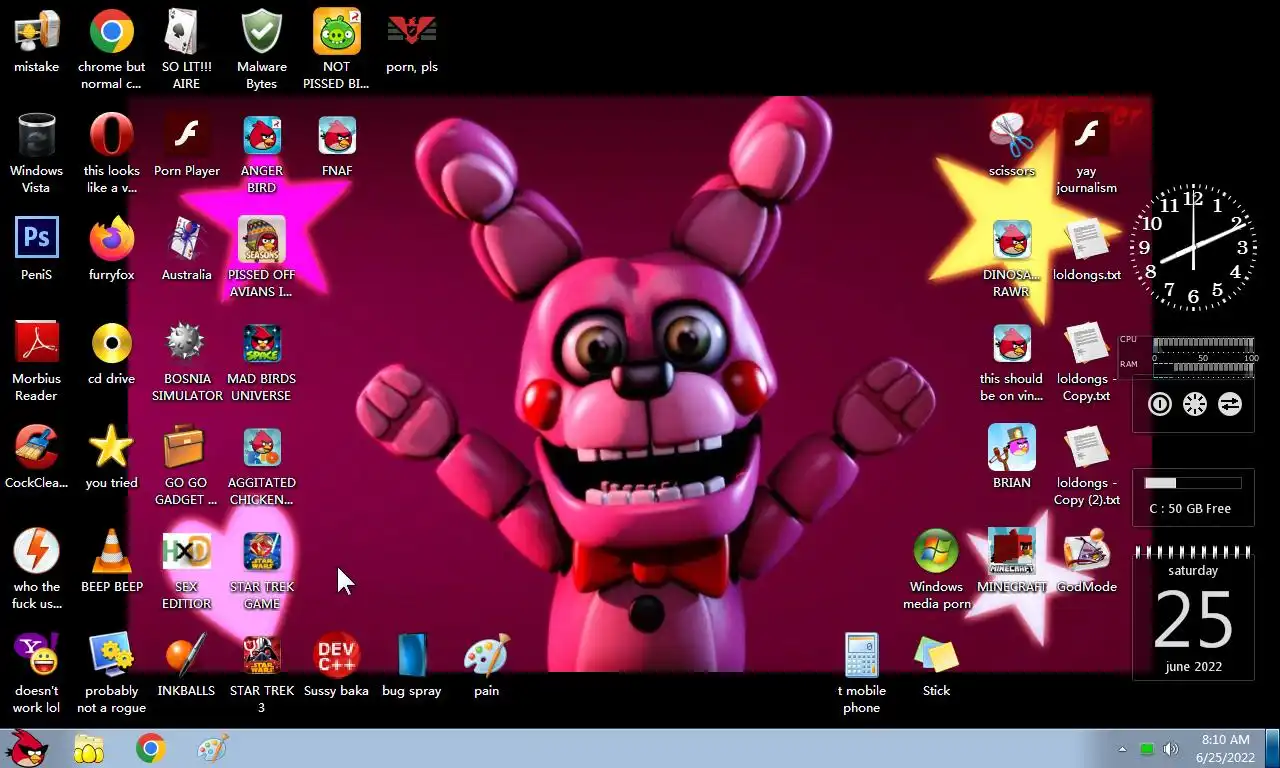1280x768 pixels.
Task: Open the 'DINOSA... RAWR' Angry Birds icon
Action: pyautogui.click(x=1012, y=239)
